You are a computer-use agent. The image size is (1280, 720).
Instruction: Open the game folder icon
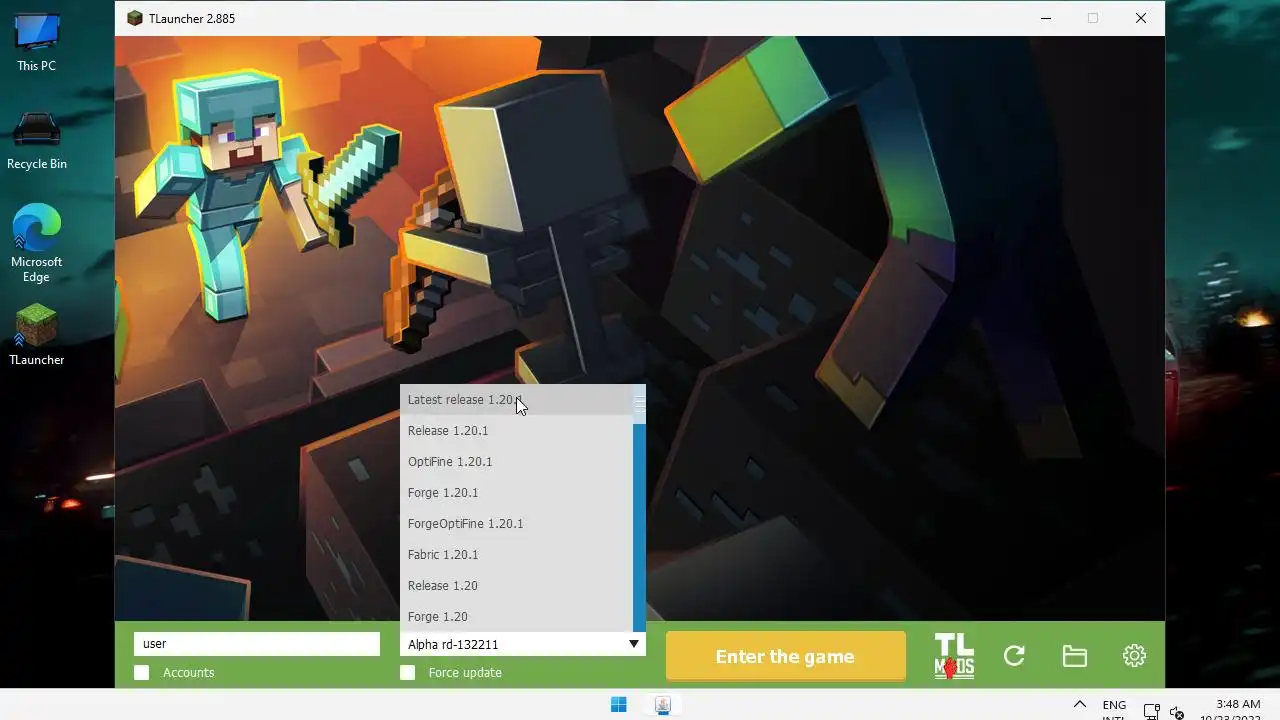1074,656
